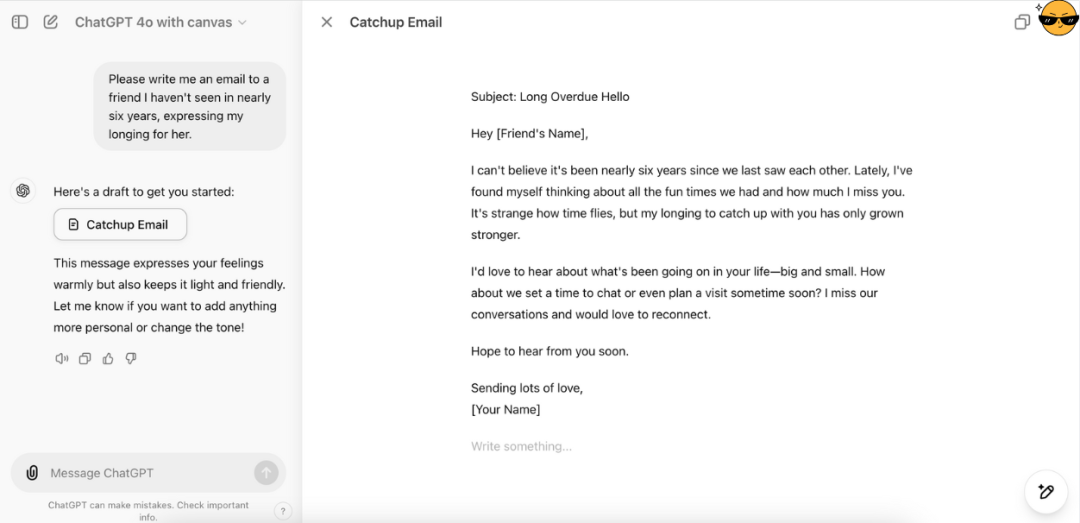Toggle the sidebar panel icon

[20, 22]
